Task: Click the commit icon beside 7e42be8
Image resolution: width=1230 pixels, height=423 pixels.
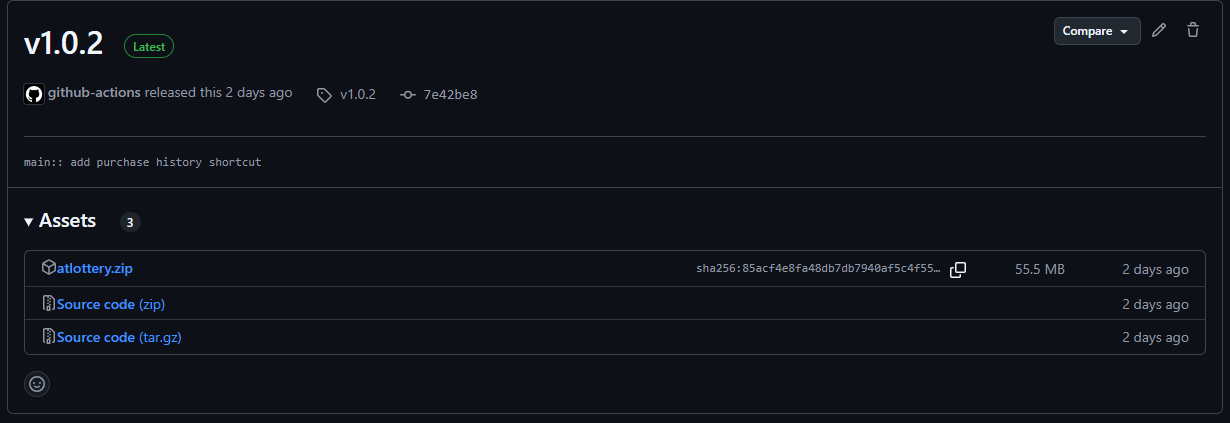Action: pos(407,95)
